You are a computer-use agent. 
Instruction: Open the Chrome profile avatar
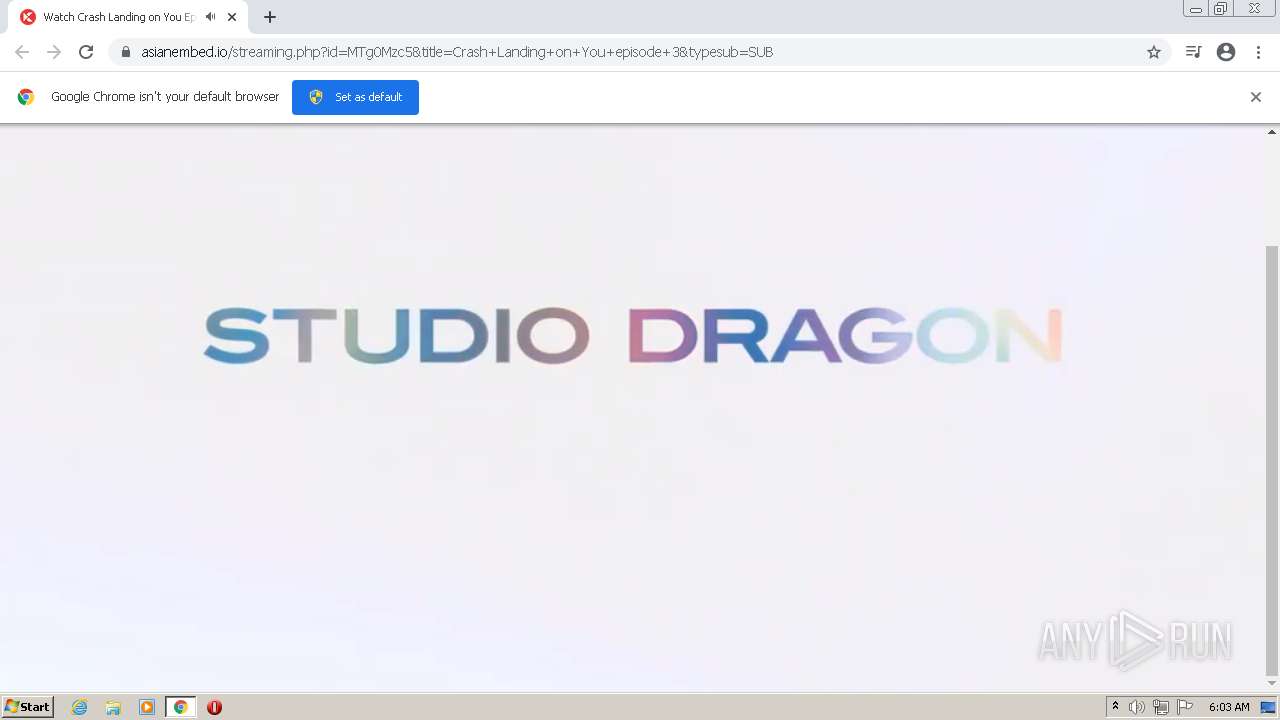click(1226, 52)
